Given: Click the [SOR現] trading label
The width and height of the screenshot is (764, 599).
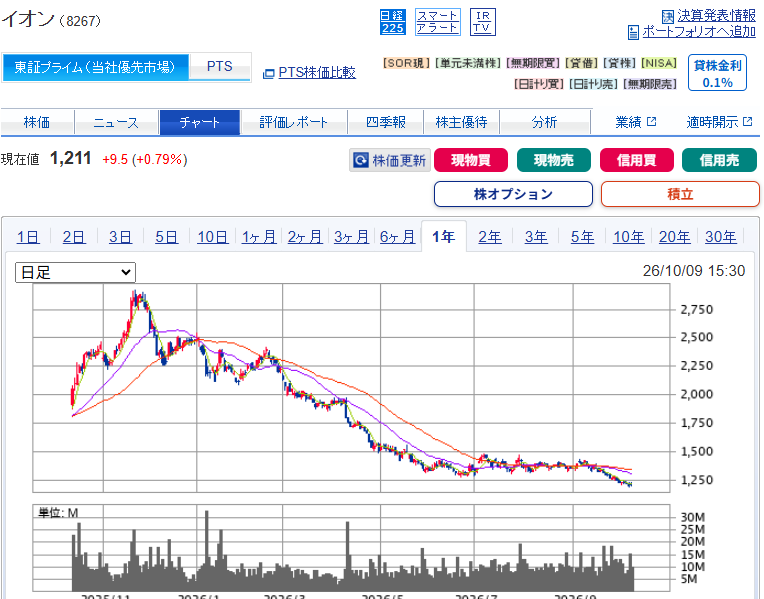Looking at the screenshot, I should tap(406, 63).
